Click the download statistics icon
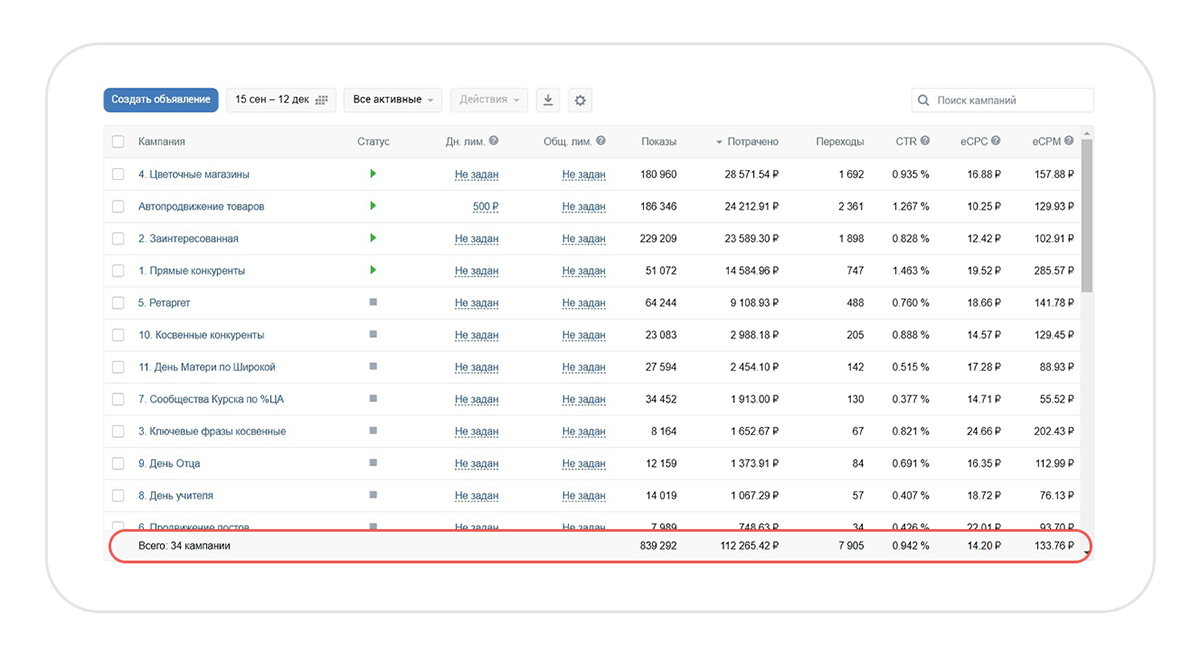Image resolution: width=1200 pixels, height=652 pixels. pyautogui.click(x=547, y=100)
